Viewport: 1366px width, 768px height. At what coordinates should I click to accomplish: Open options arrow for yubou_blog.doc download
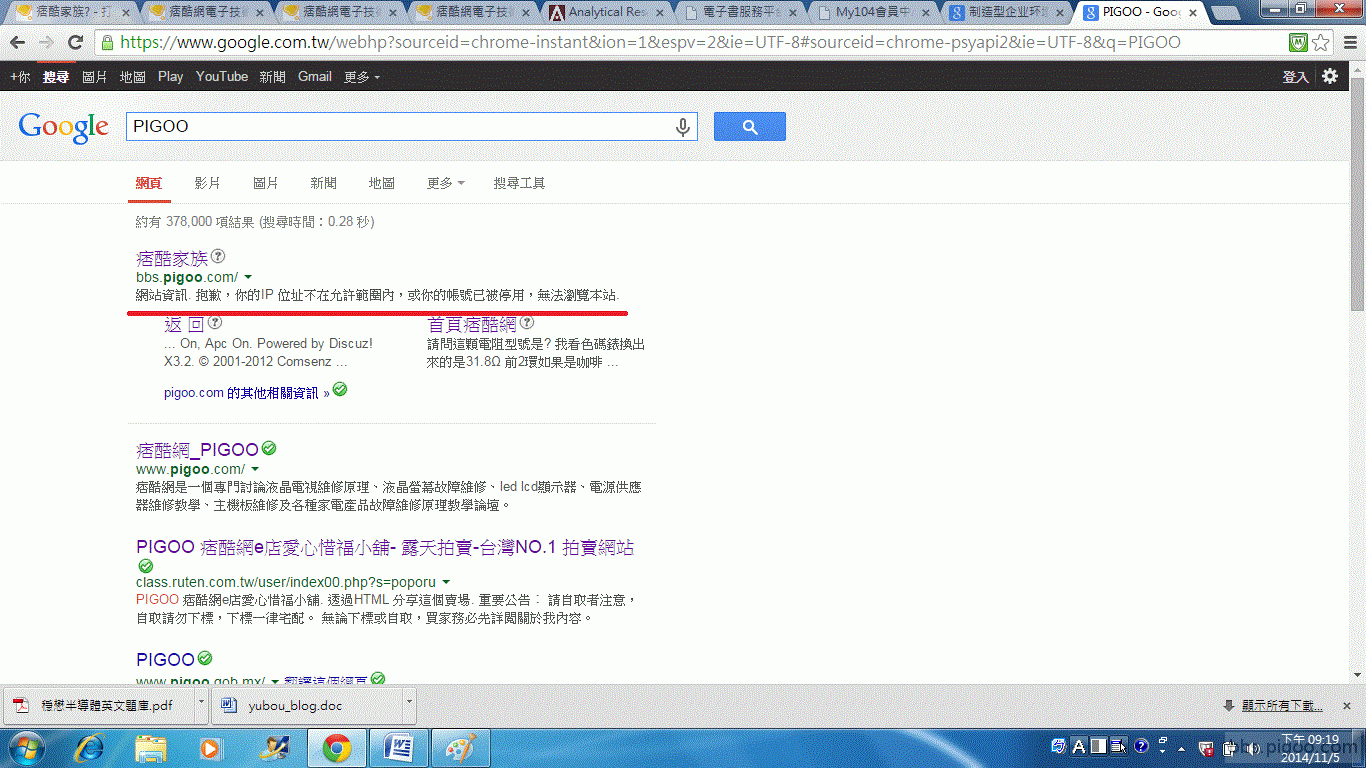click(410, 704)
